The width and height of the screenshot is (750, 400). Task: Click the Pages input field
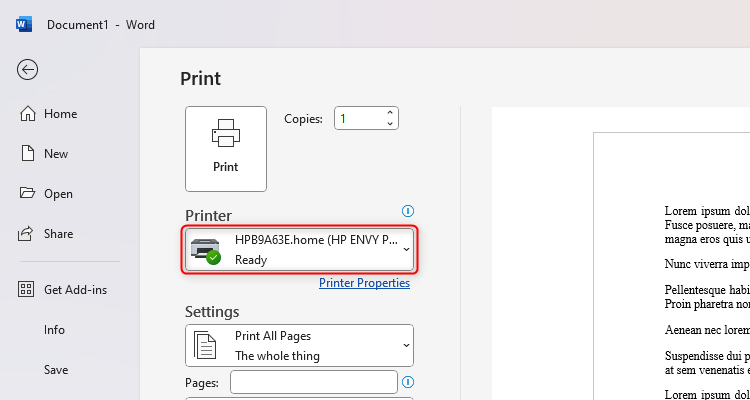(x=314, y=382)
